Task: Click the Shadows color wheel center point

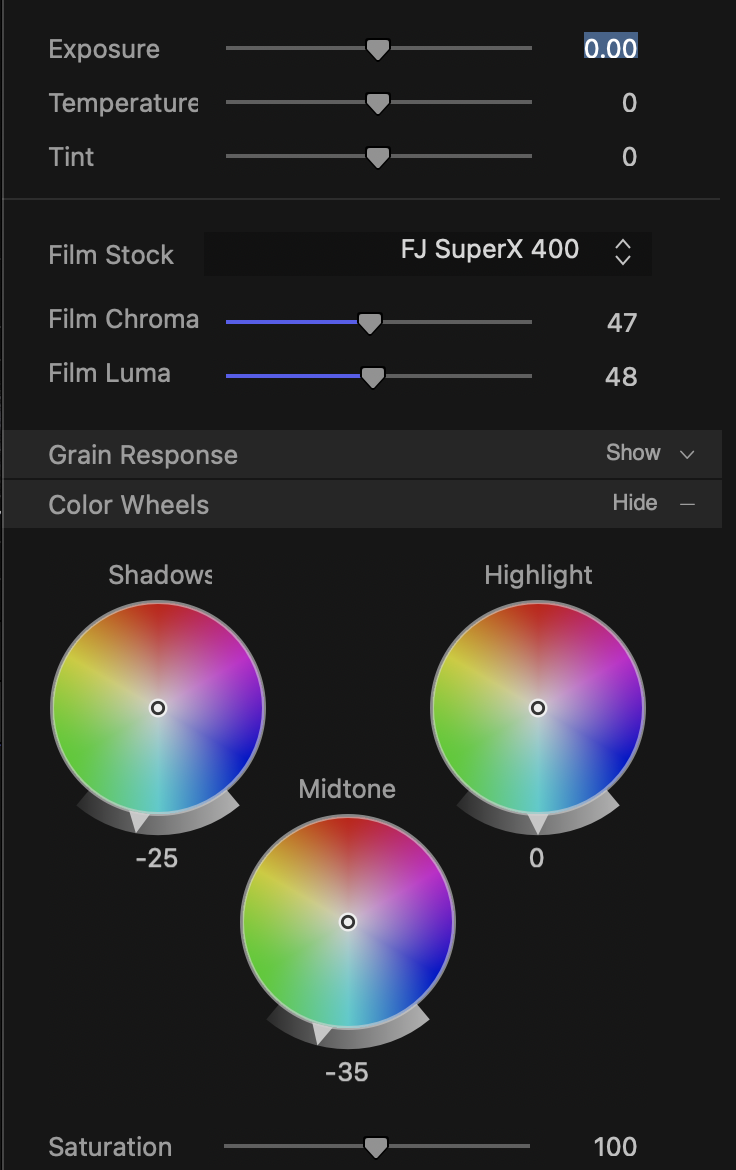Action: 158,708
